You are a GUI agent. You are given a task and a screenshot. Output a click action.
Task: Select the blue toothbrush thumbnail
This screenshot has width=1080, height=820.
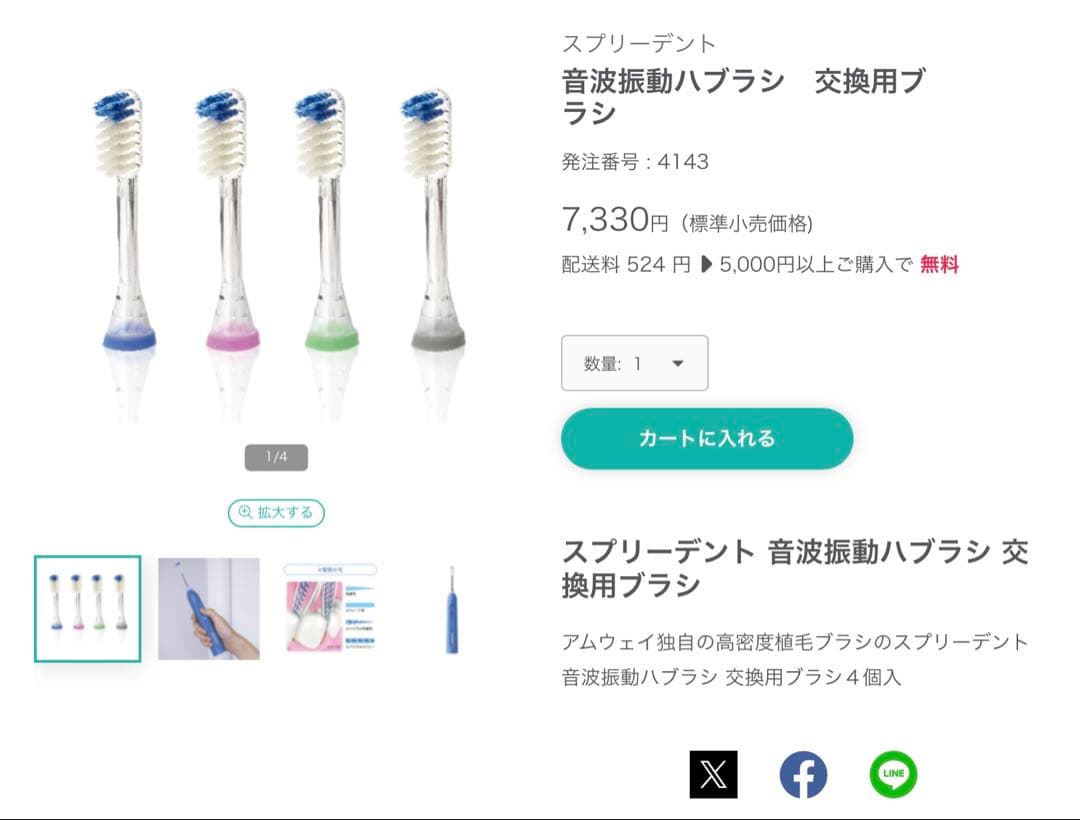[x=450, y=608]
